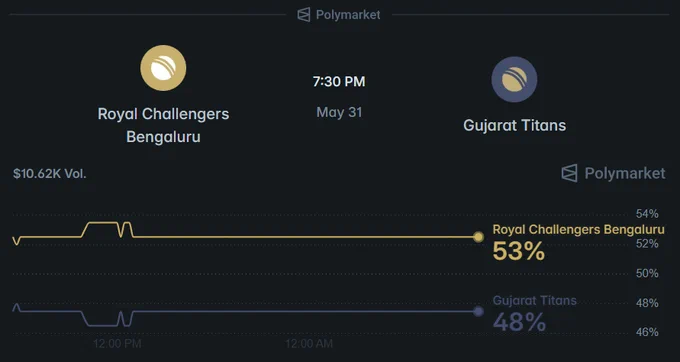Click the 50% gridline label on the chart
This screenshot has width=680, height=362.
click(x=647, y=273)
